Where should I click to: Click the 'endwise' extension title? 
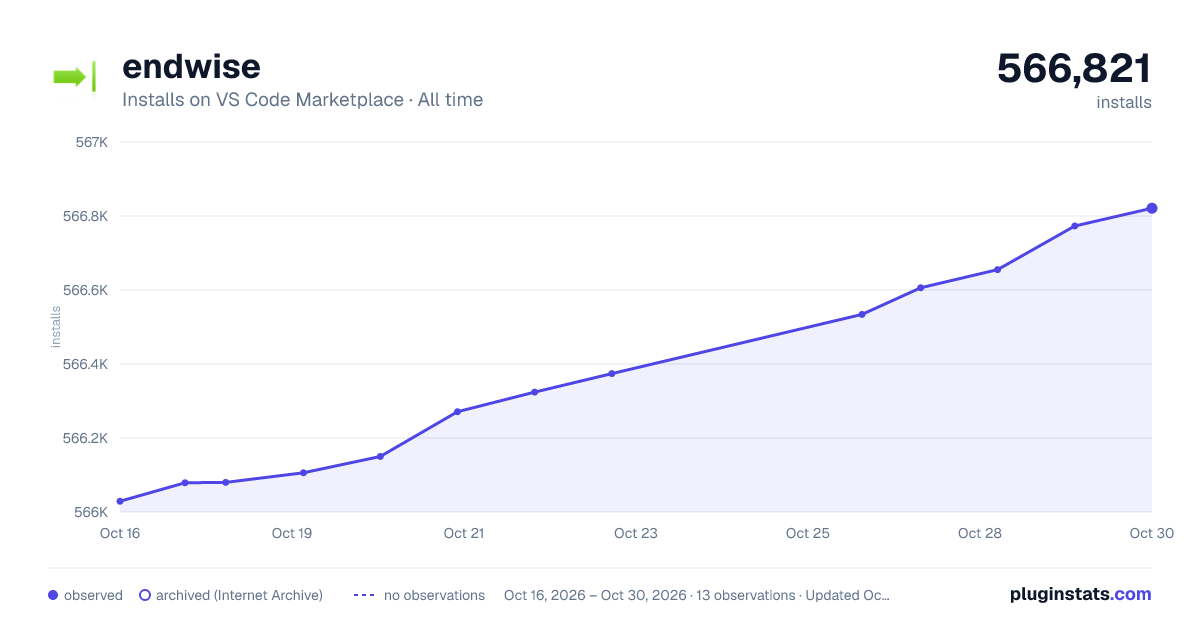191,66
